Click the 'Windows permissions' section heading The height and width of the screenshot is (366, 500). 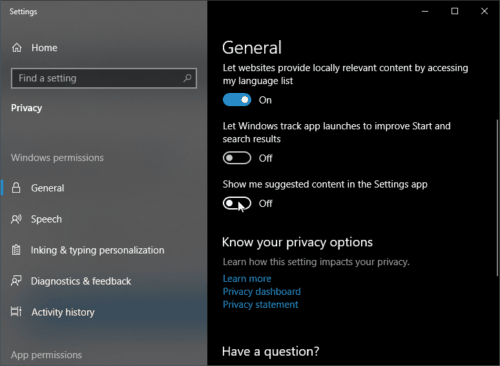(x=57, y=158)
